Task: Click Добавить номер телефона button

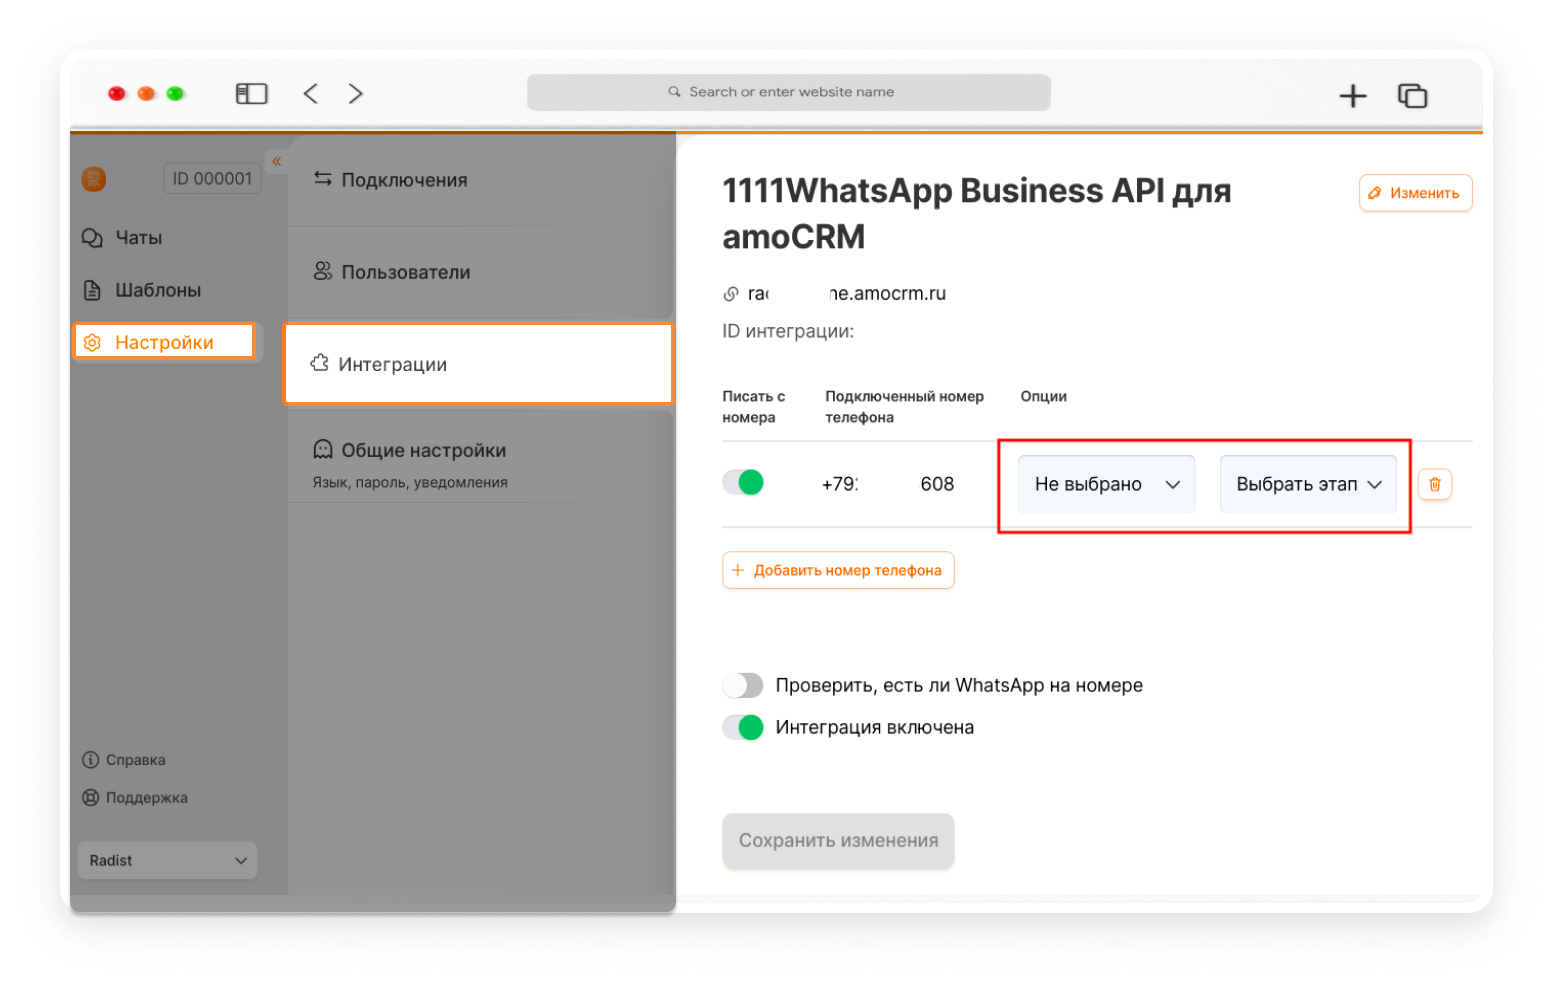Action: point(838,570)
